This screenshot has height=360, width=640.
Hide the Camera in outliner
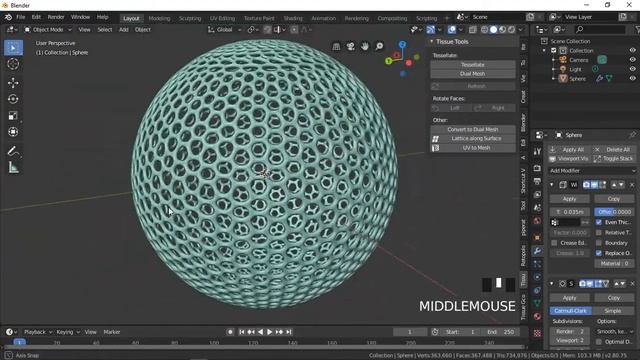coord(632,60)
